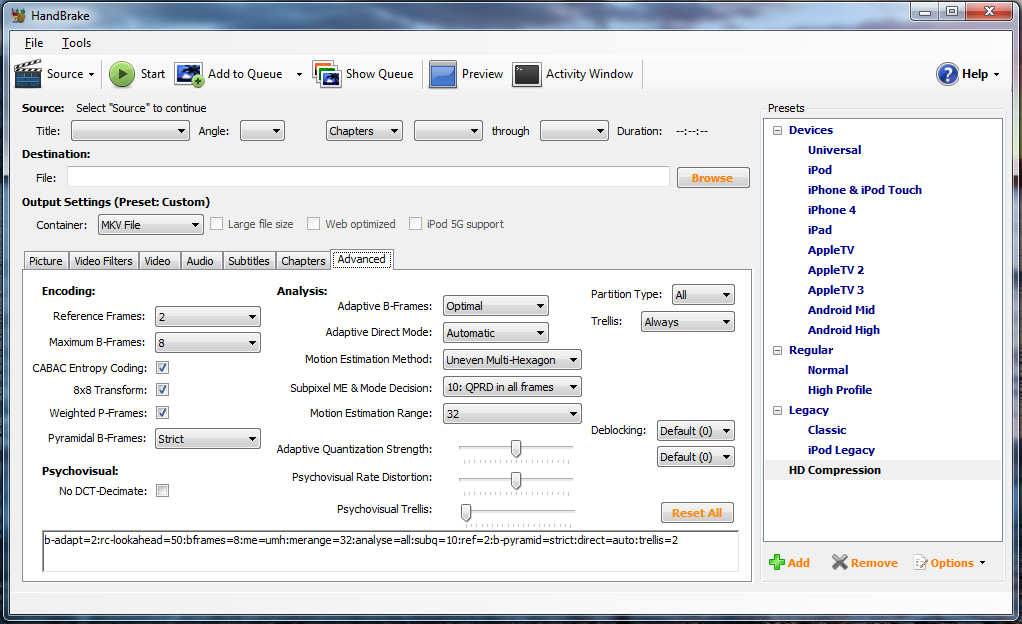Collapse the Legacy preset group

777,410
